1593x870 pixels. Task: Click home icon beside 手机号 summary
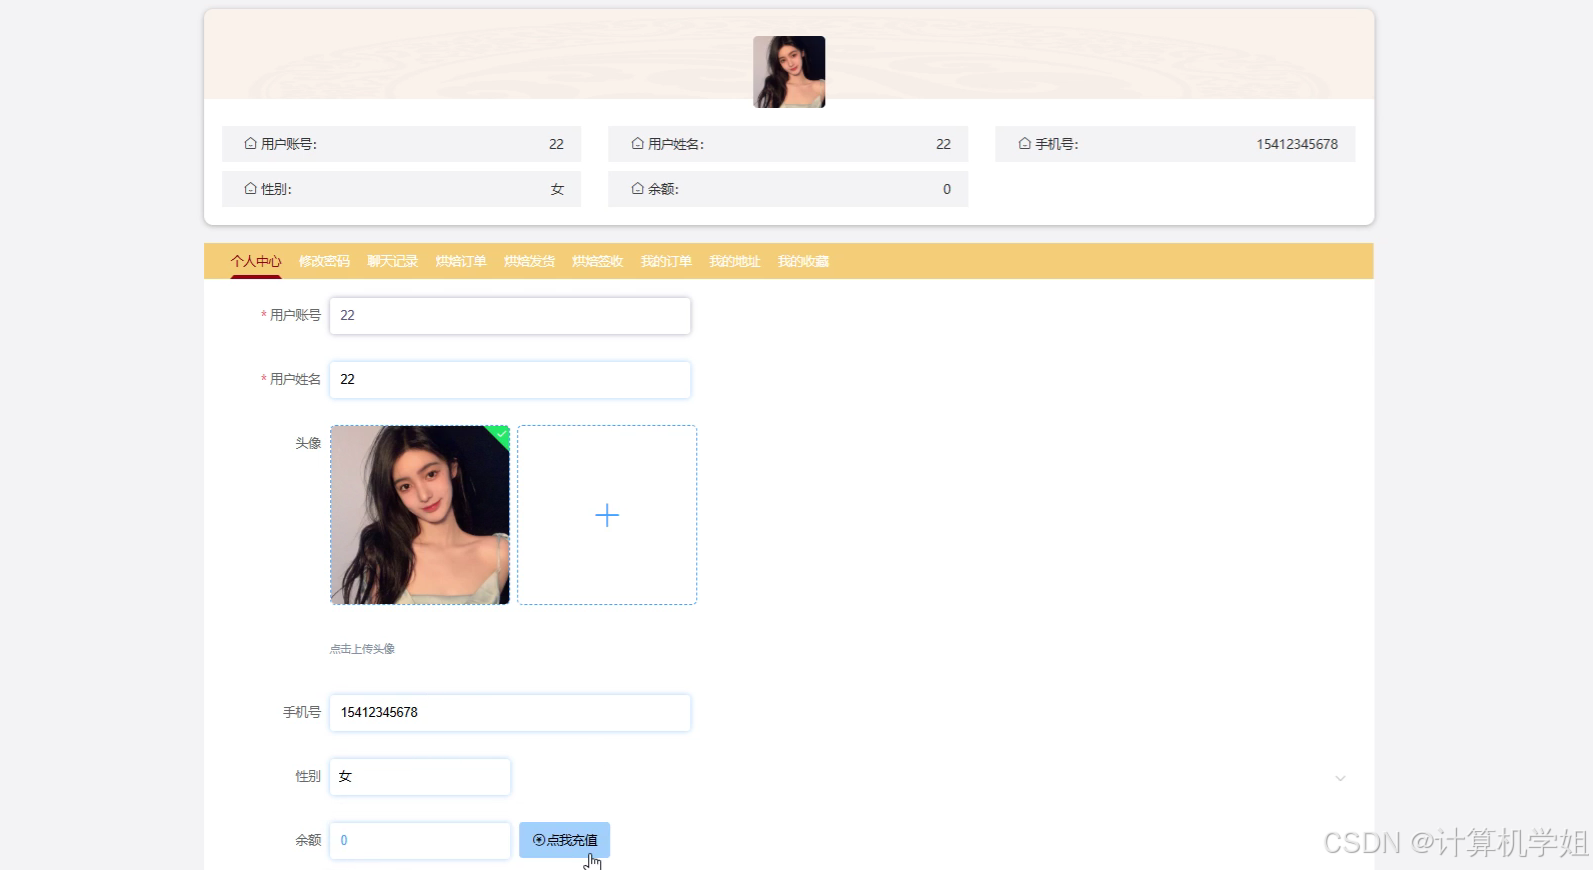tap(1024, 143)
